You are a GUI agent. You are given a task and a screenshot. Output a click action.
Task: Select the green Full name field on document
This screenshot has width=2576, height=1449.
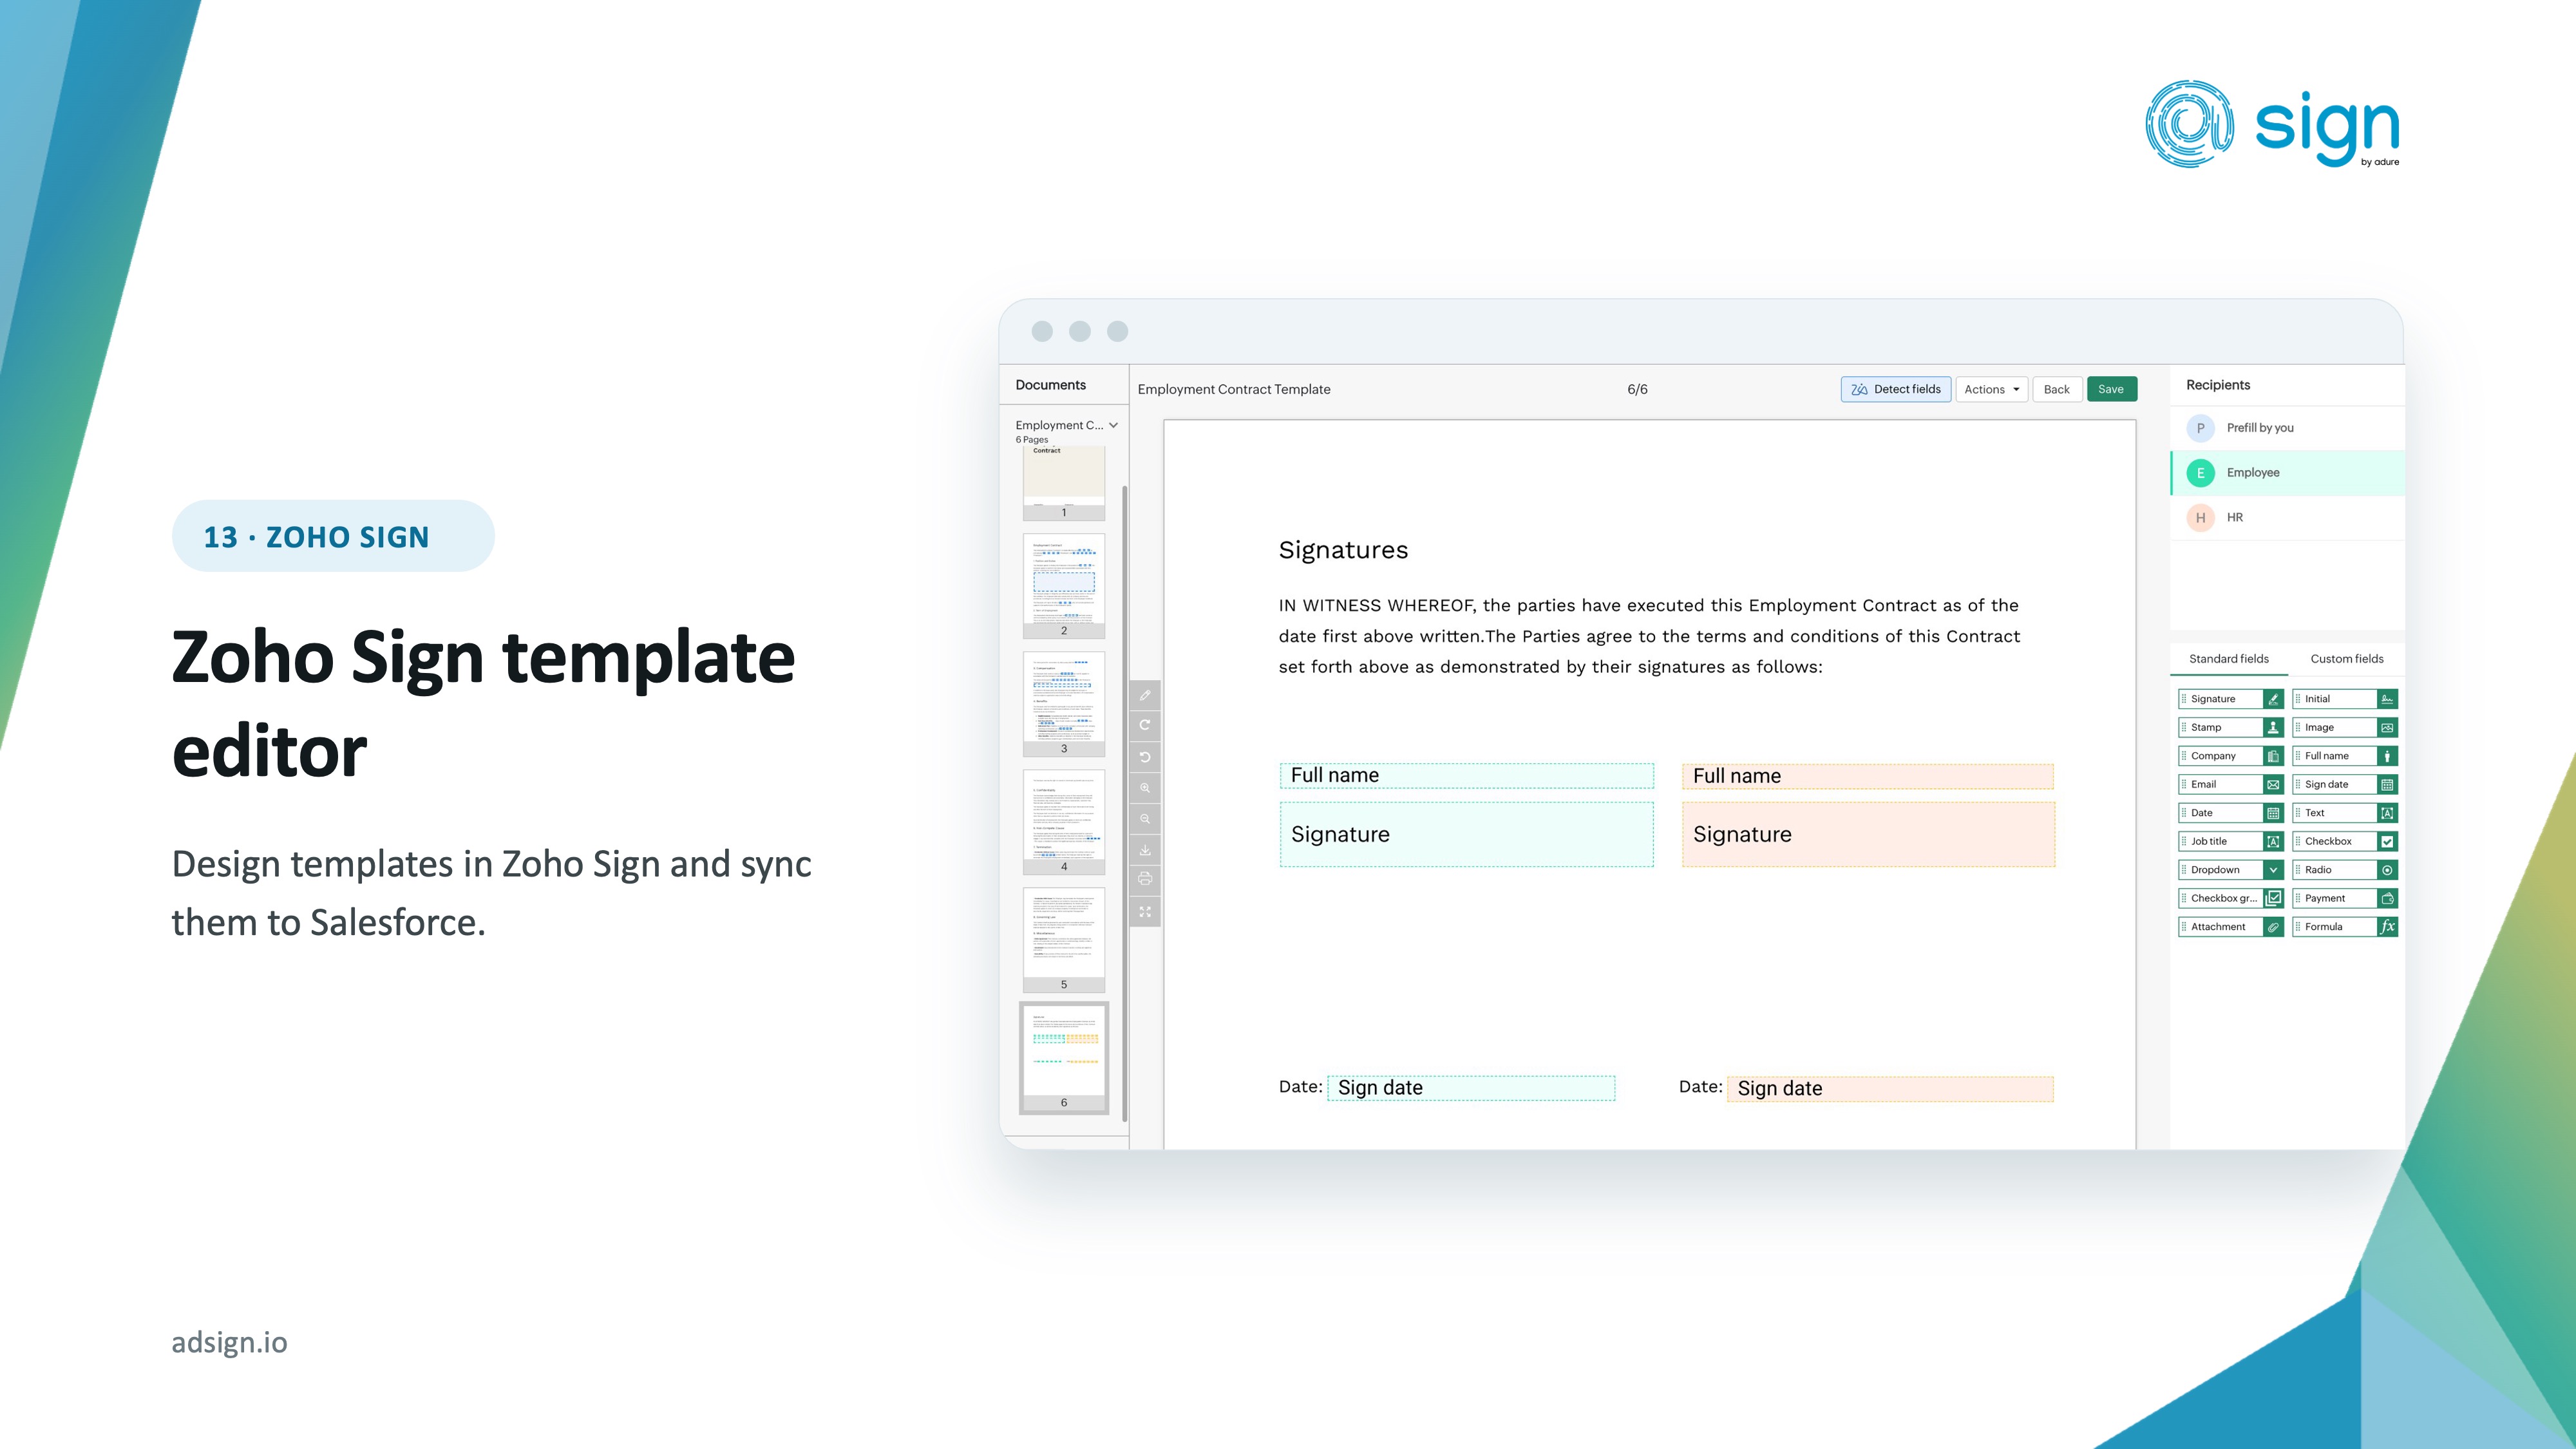coord(1466,776)
